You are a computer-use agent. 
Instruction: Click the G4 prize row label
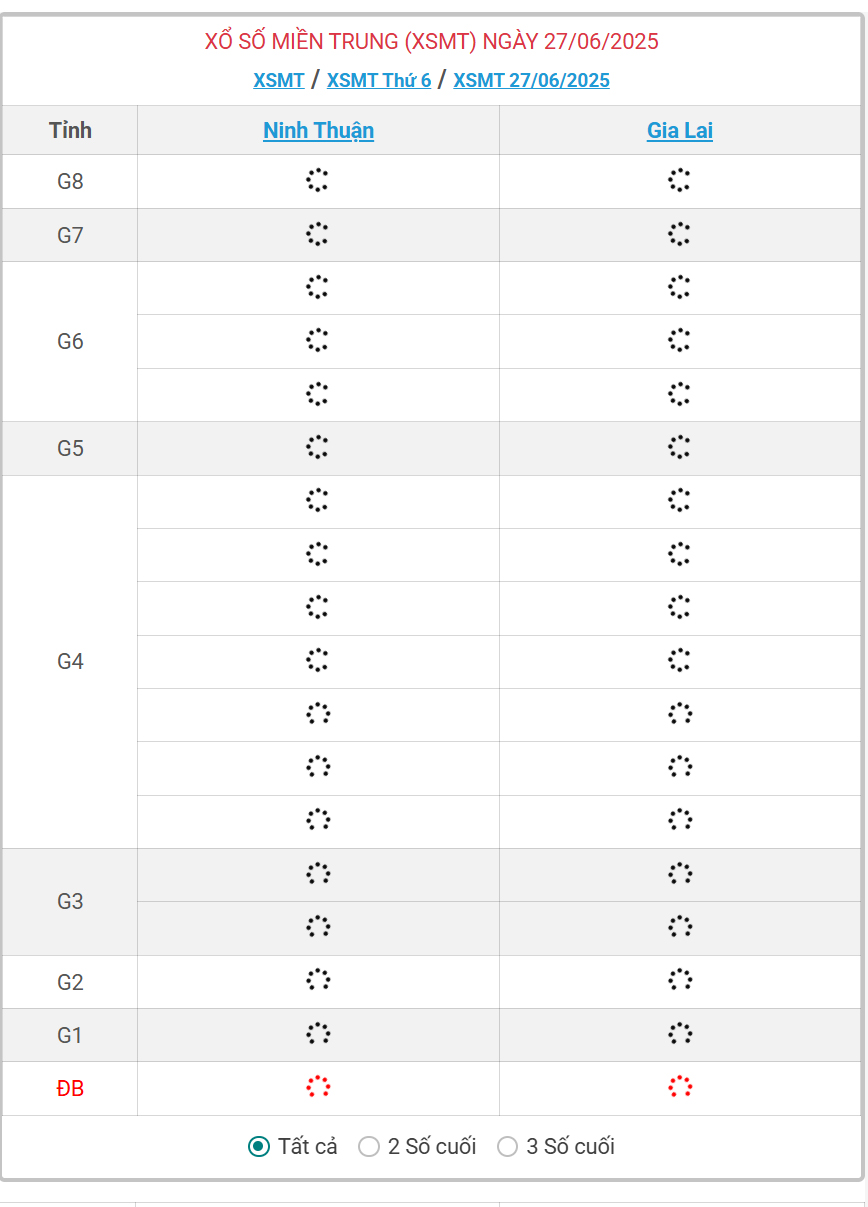[70, 661]
